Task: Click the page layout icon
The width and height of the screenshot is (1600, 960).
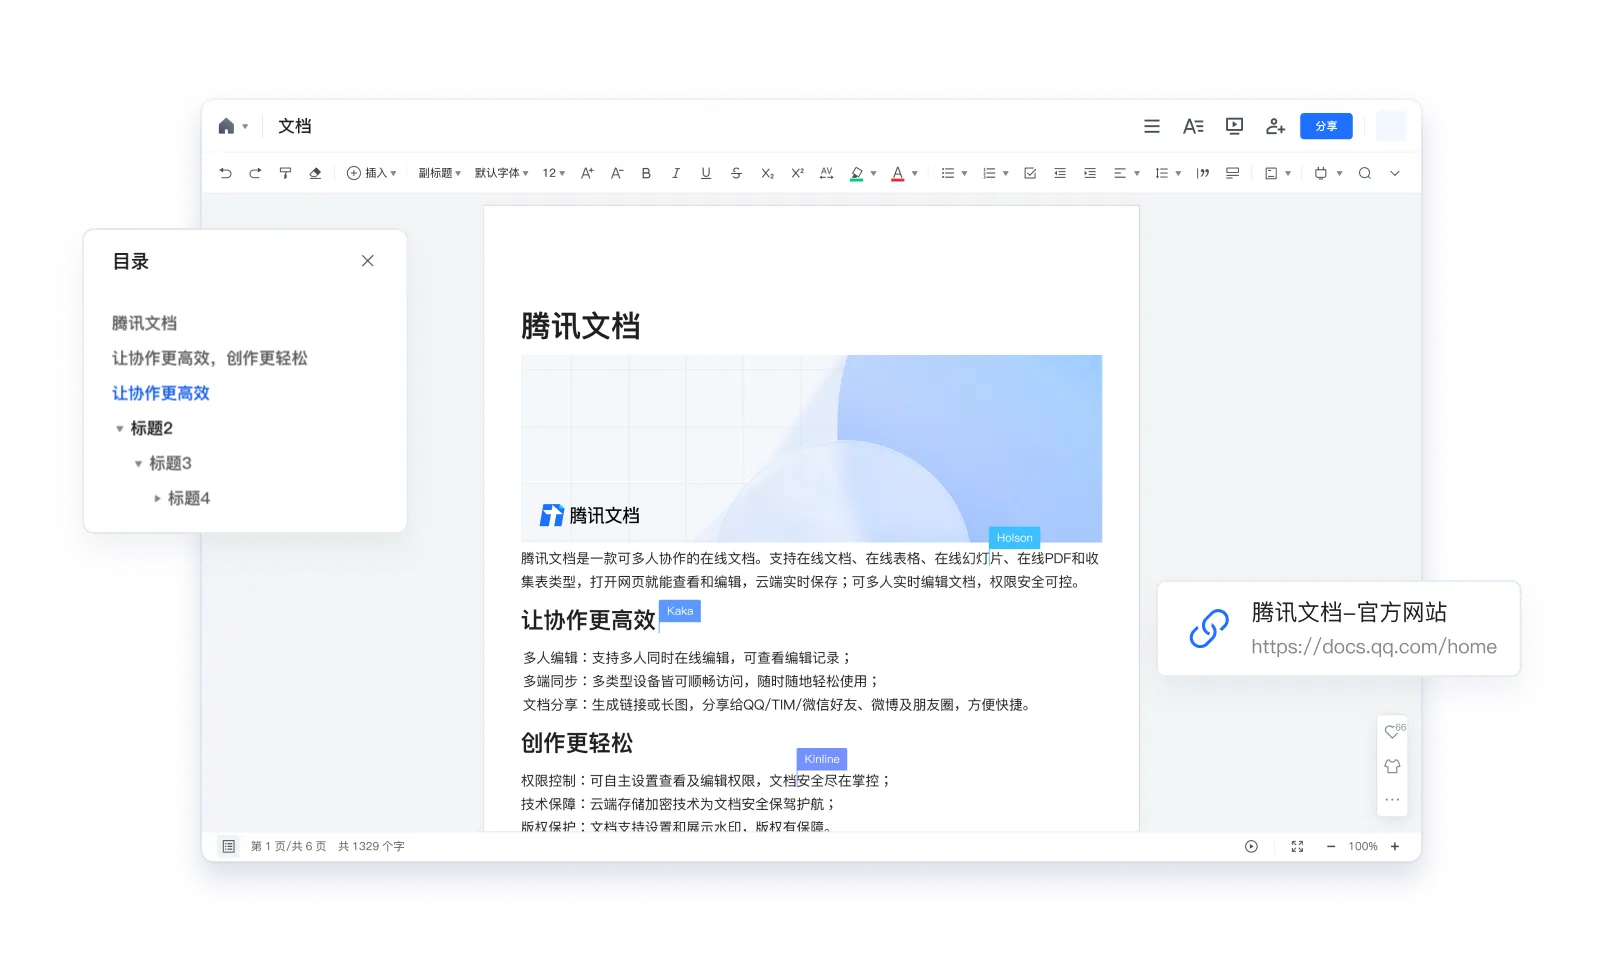Action: pos(1271,173)
